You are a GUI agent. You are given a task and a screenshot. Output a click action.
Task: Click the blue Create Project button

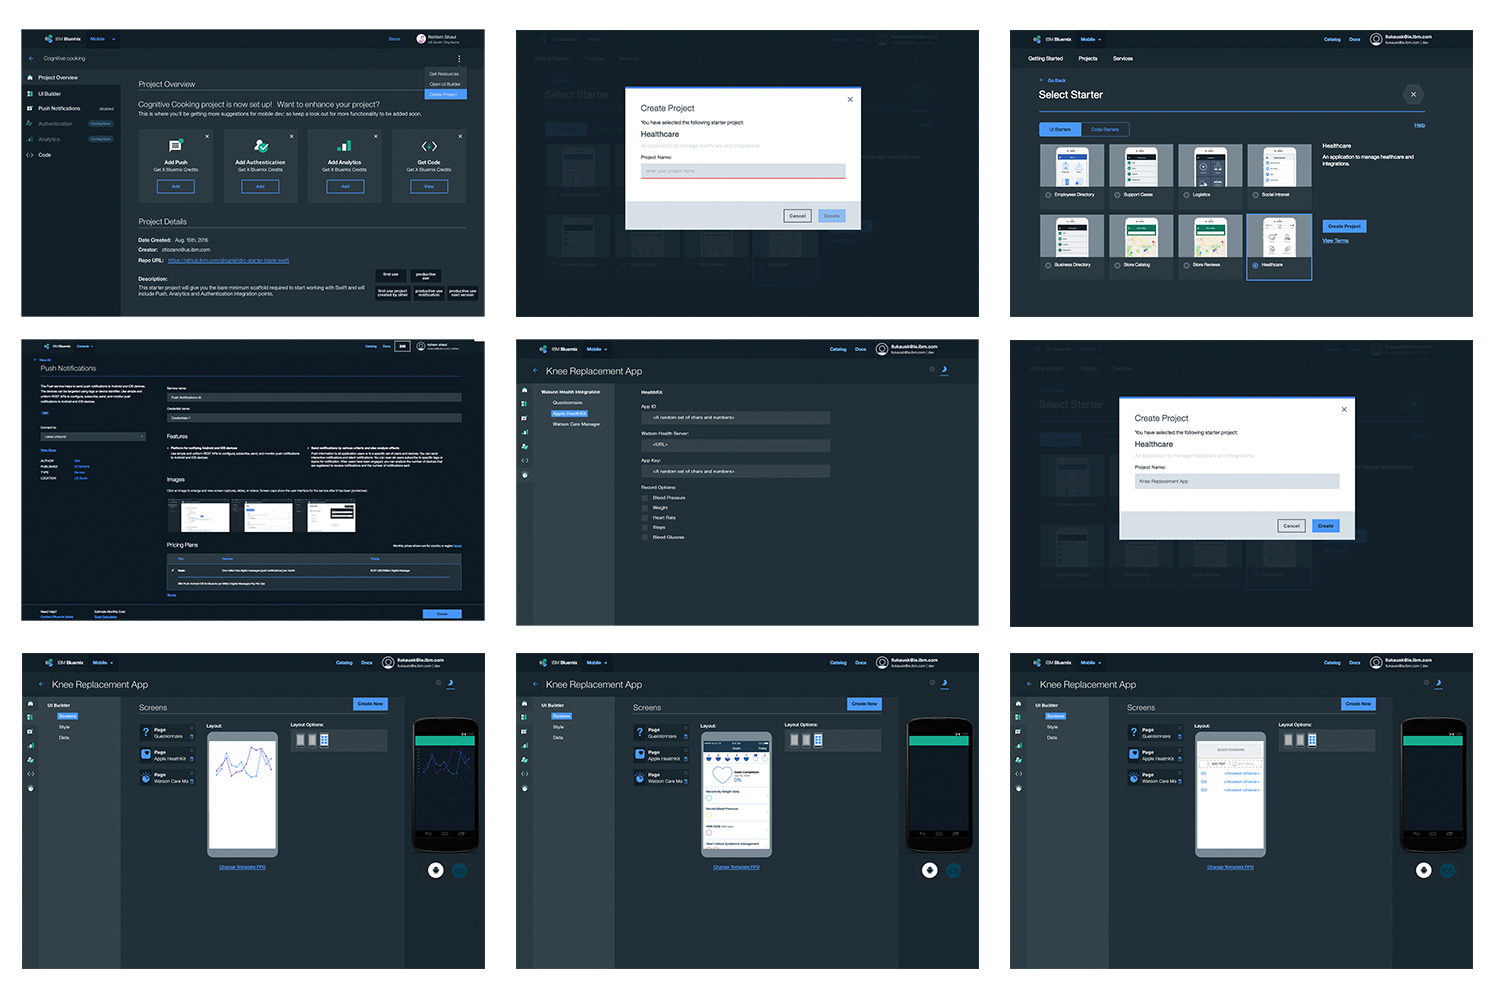tap(1344, 226)
